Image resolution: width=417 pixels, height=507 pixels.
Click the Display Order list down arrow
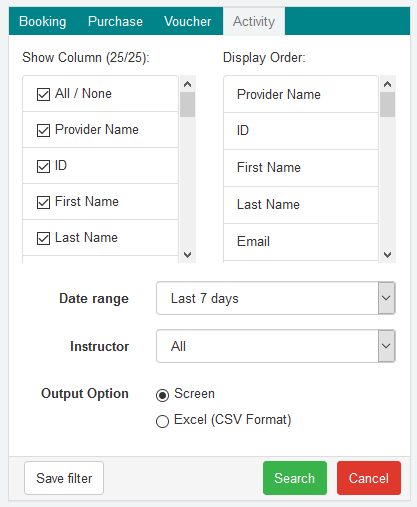pyautogui.click(x=387, y=255)
